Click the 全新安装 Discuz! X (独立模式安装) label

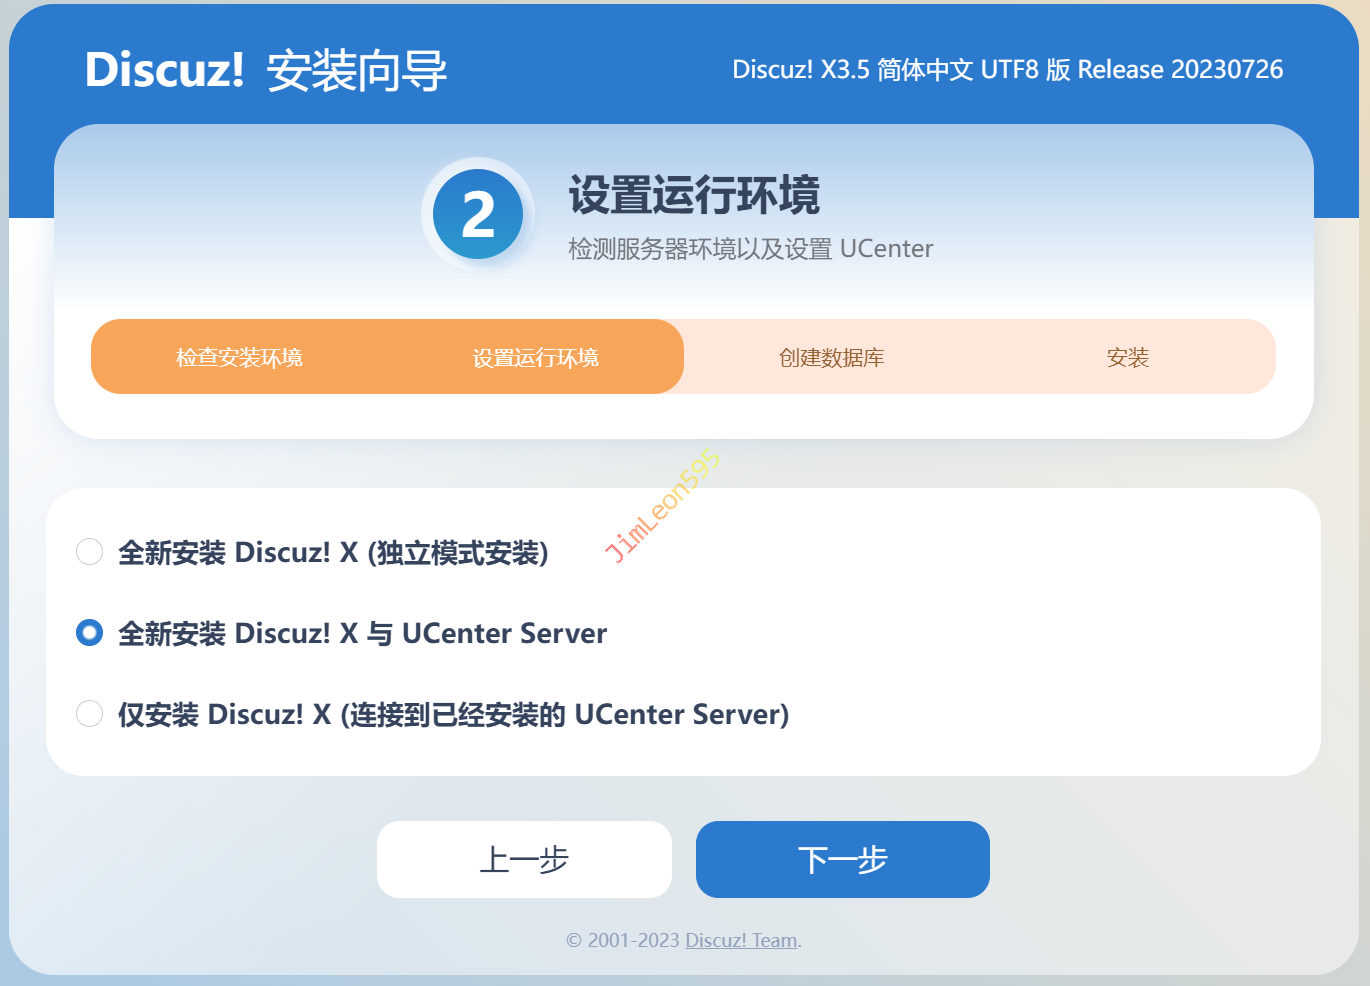(x=333, y=552)
